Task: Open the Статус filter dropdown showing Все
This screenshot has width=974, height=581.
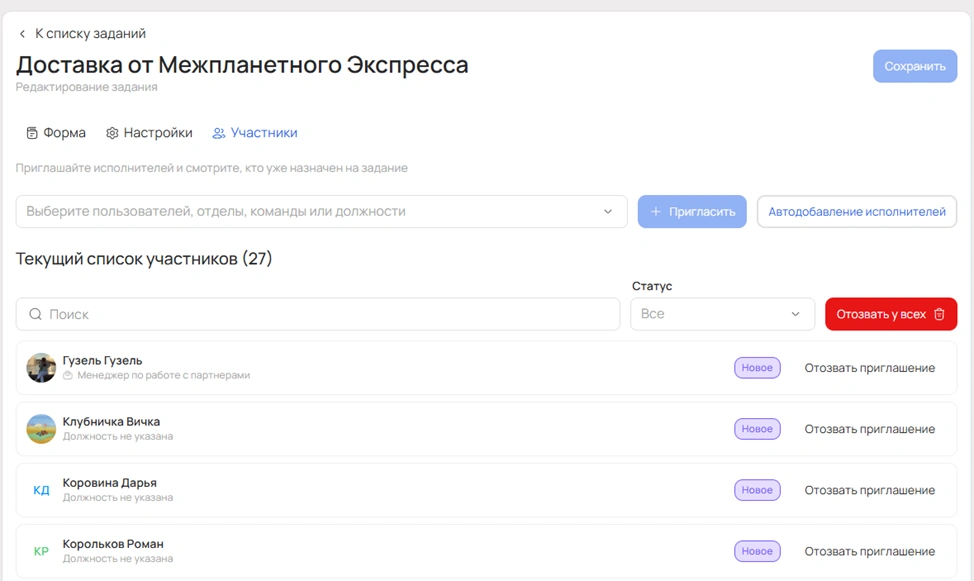Action: coord(722,314)
